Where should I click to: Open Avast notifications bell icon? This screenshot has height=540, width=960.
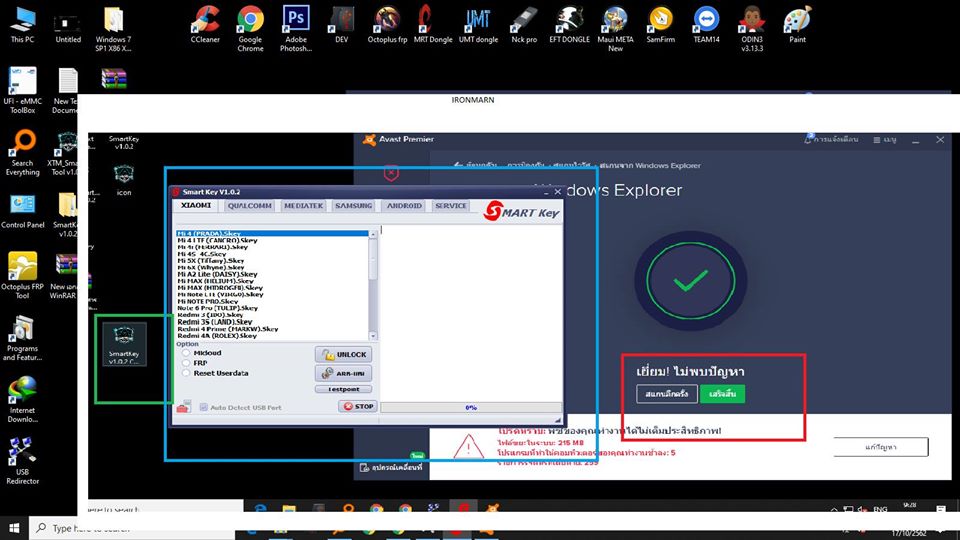[809, 139]
